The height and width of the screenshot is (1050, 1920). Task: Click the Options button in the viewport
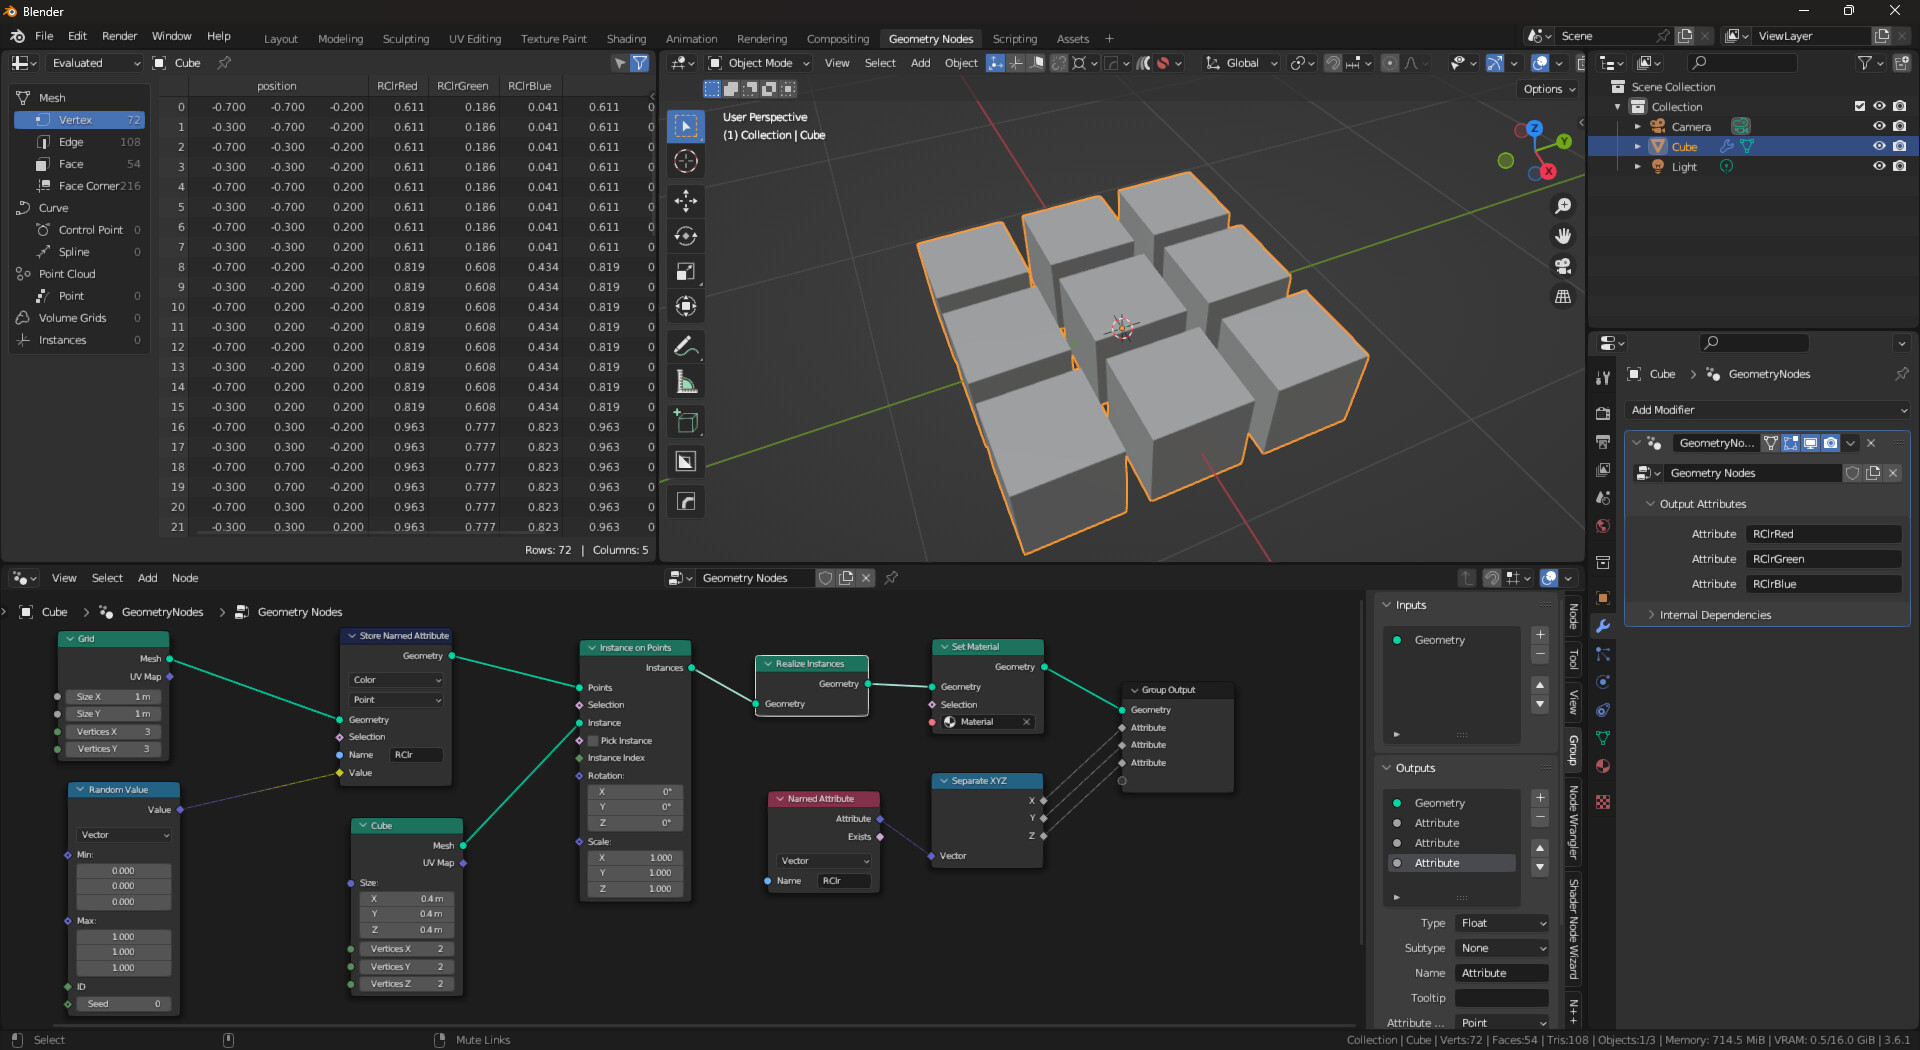click(1547, 88)
